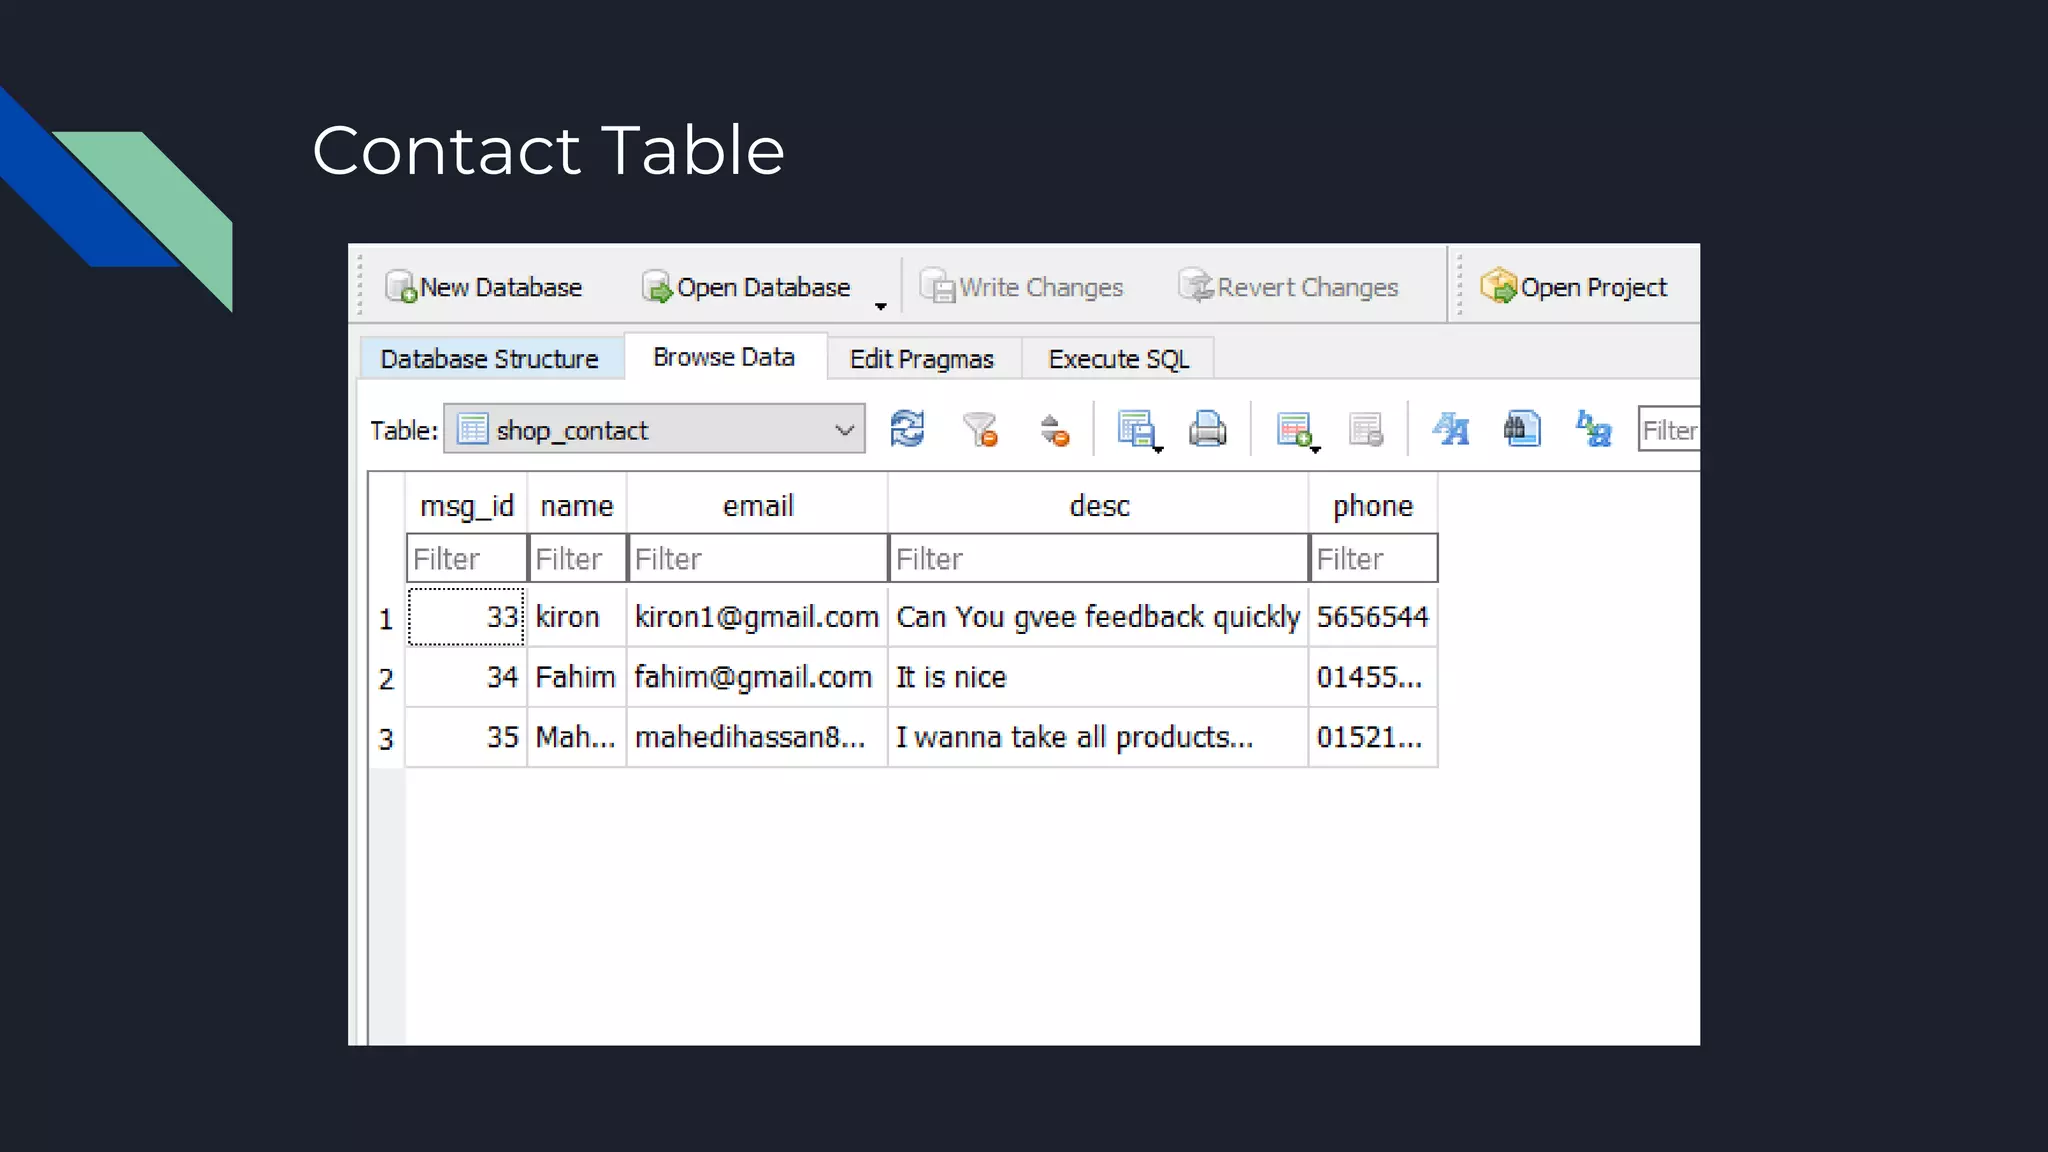Screen dimensions: 2048x1152
Task: Click the insert new record icon
Action: [x=1294, y=430]
